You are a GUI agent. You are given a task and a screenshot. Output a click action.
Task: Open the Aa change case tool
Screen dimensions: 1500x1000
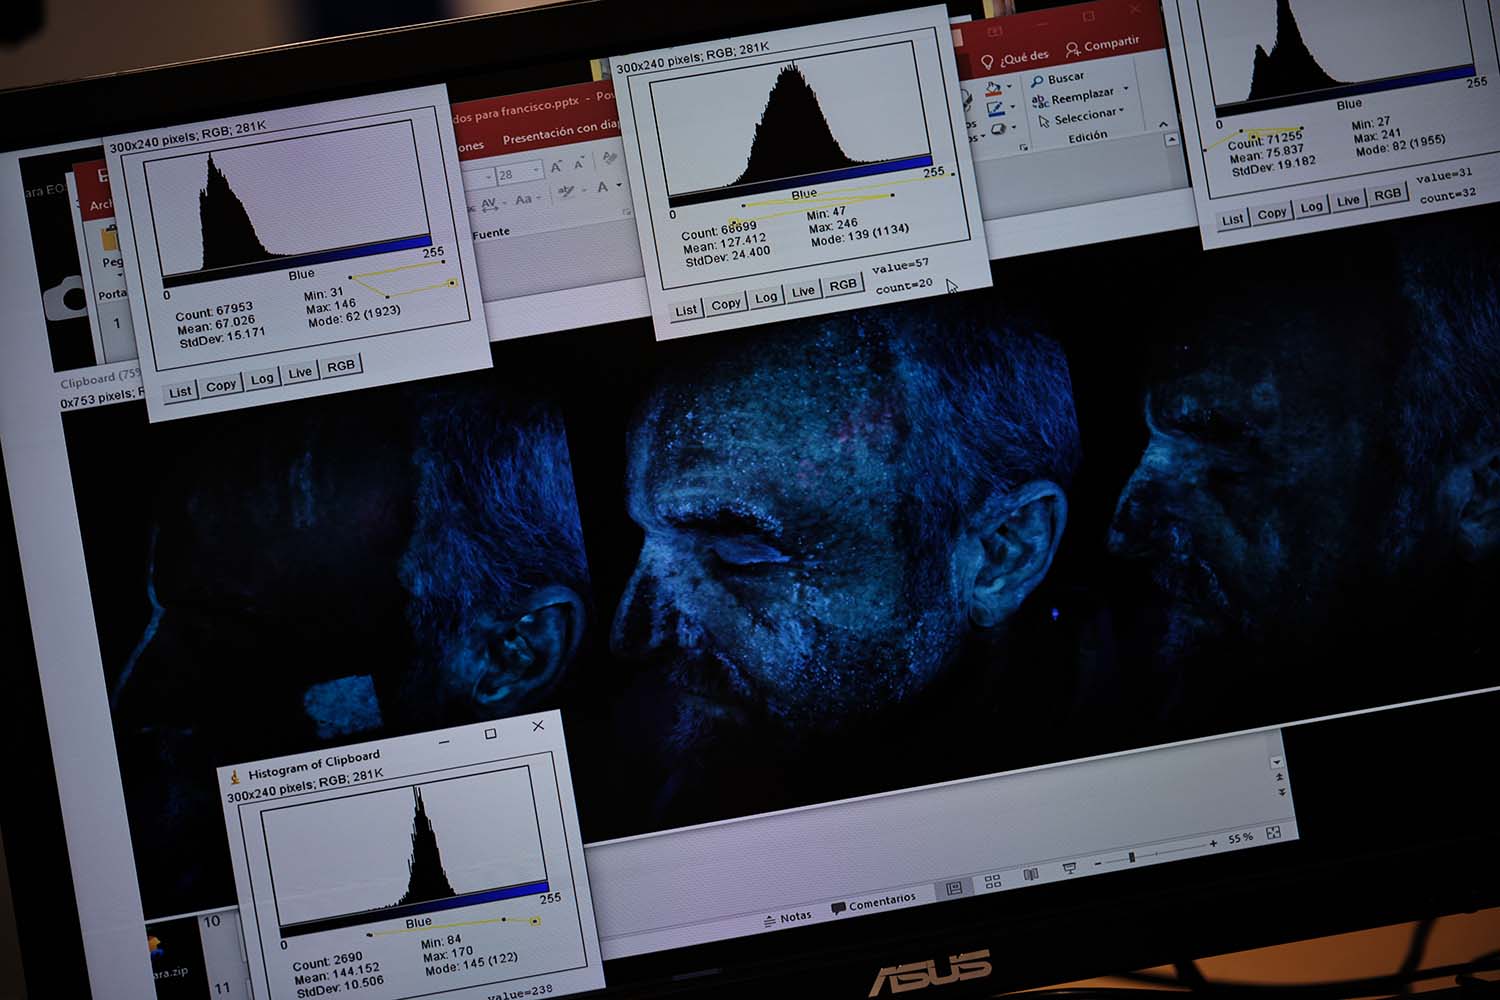point(523,199)
